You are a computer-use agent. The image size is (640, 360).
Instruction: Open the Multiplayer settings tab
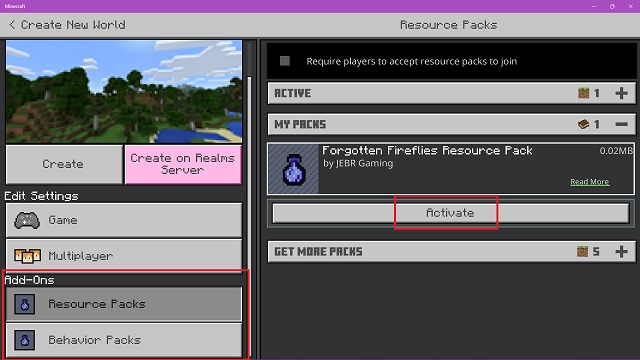tap(124, 256)
